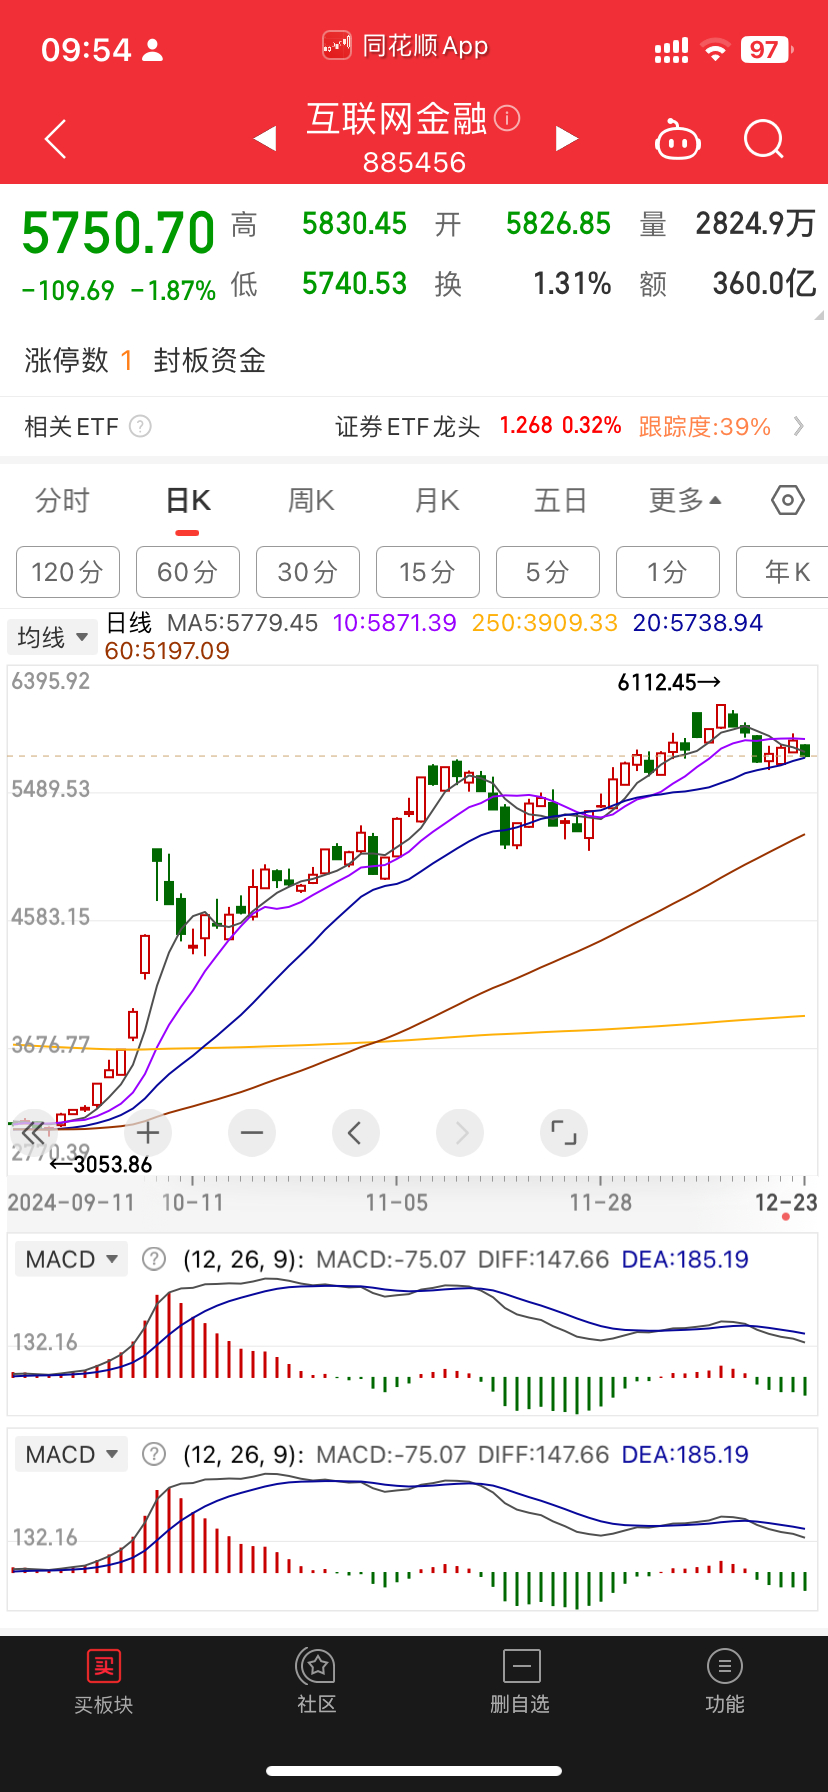Open the info icon beside 互联网金融

pyautogui.click(x=508, y=119)
